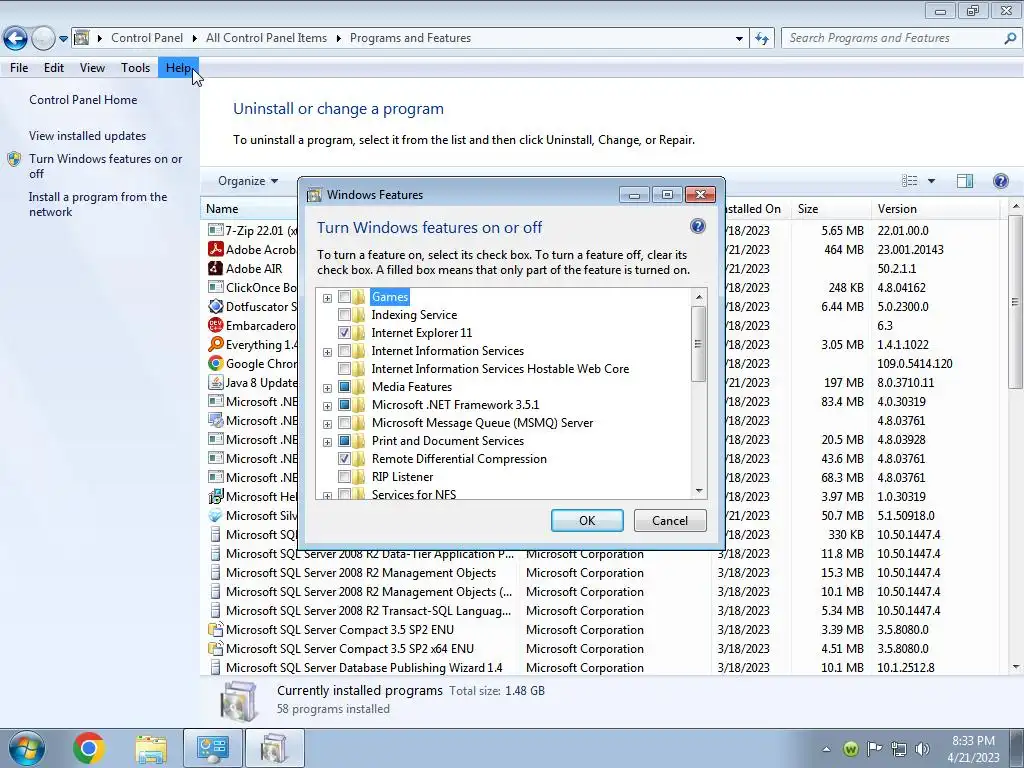Click the Microsoft Help Viewer icon
The height and width of the screenshot is (768, 1024).
tap(216, 496)
